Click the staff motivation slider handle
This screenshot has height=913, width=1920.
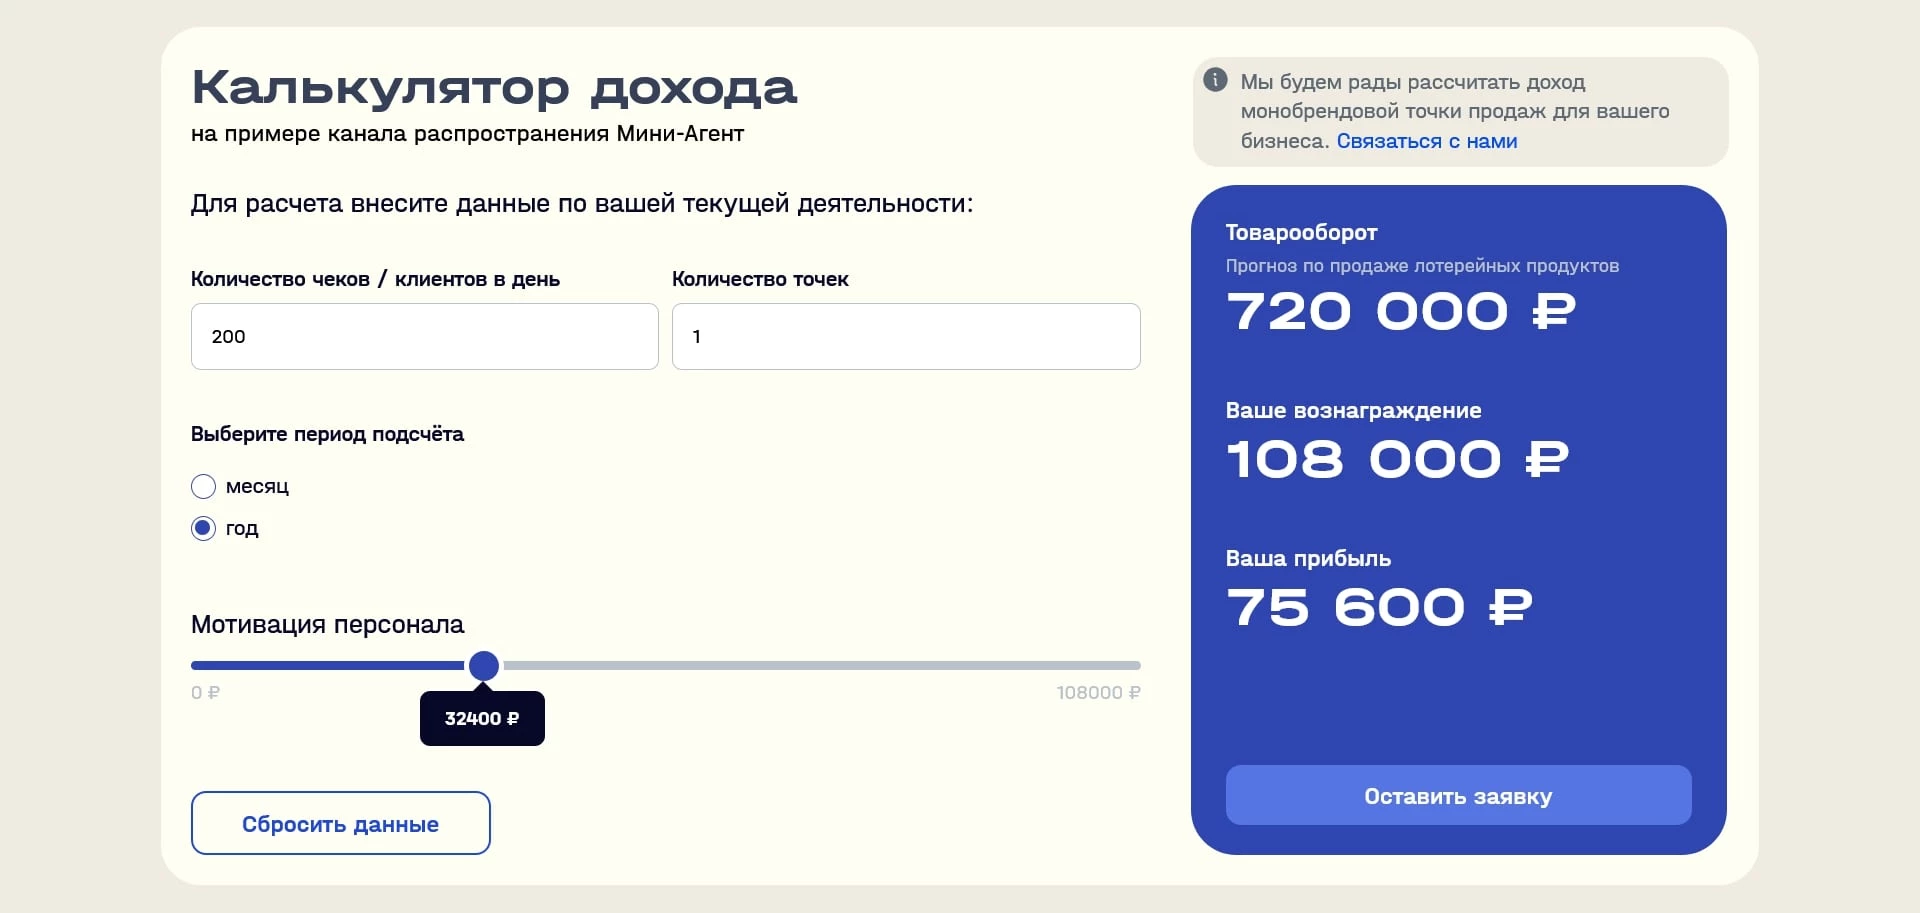coord(484,666)
